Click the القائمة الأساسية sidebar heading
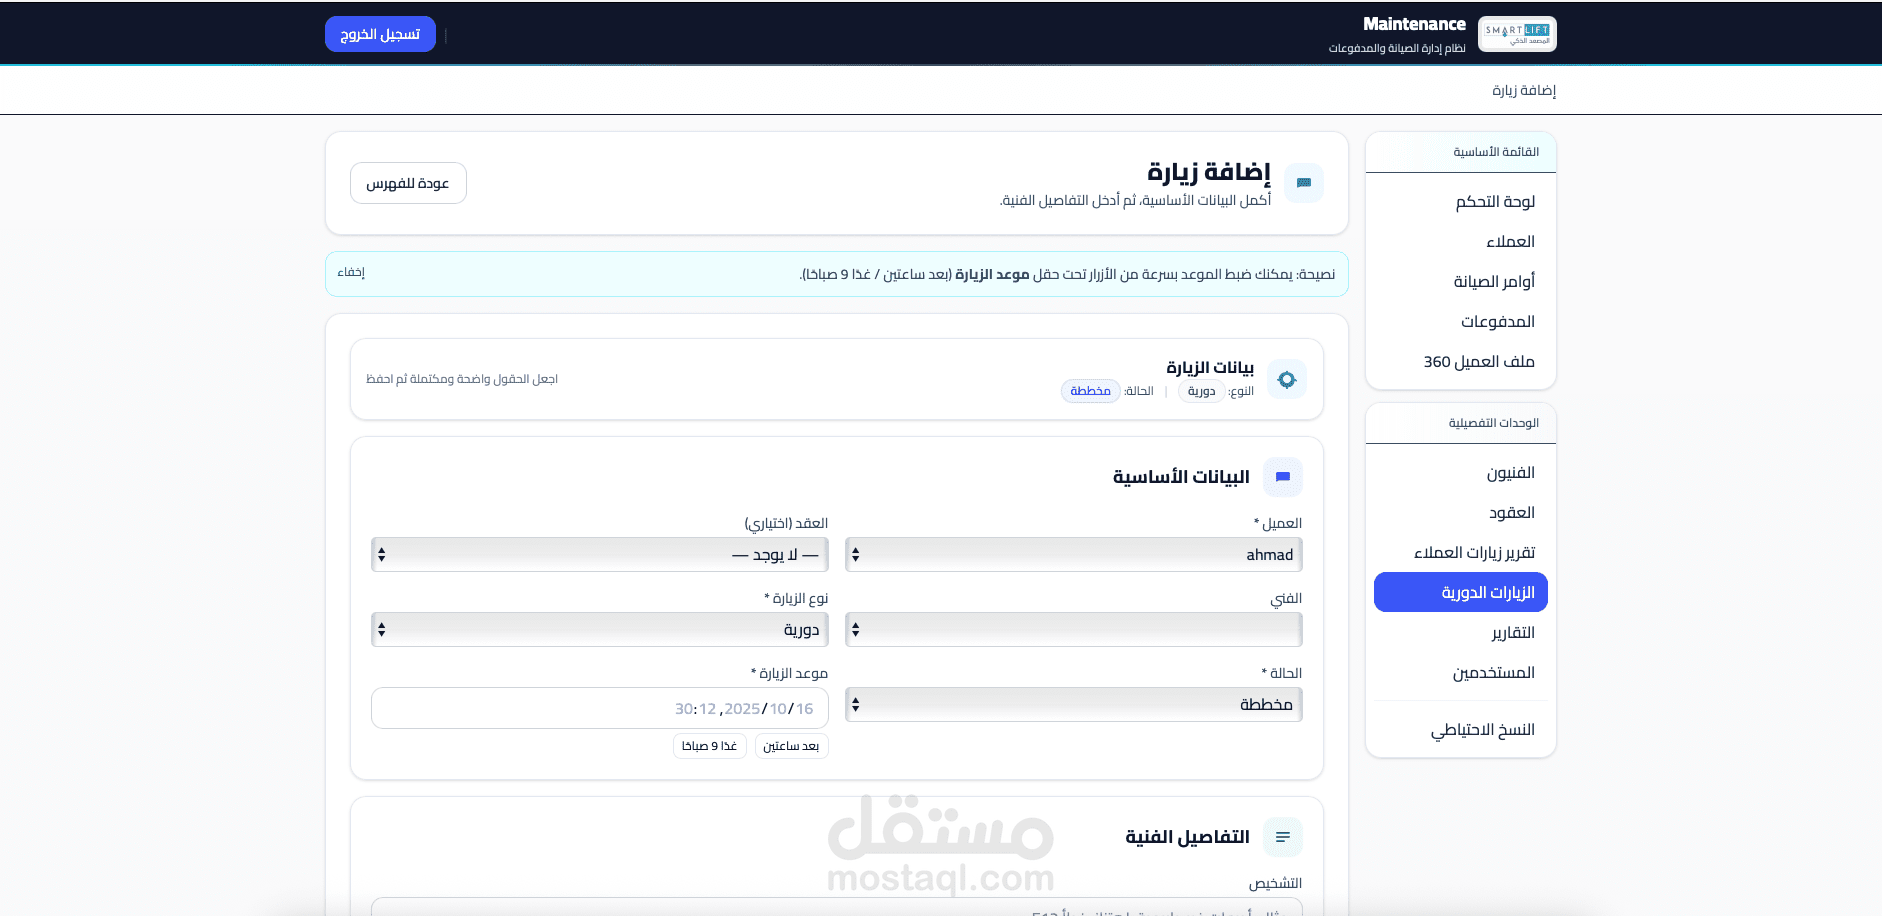 click(x=1496, y=152)
